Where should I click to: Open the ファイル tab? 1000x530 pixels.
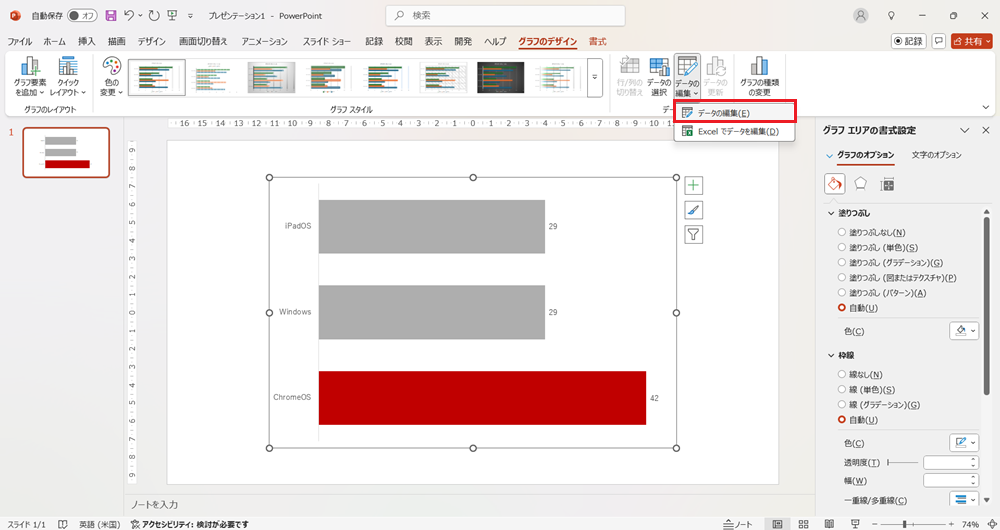tap(20, 41)
